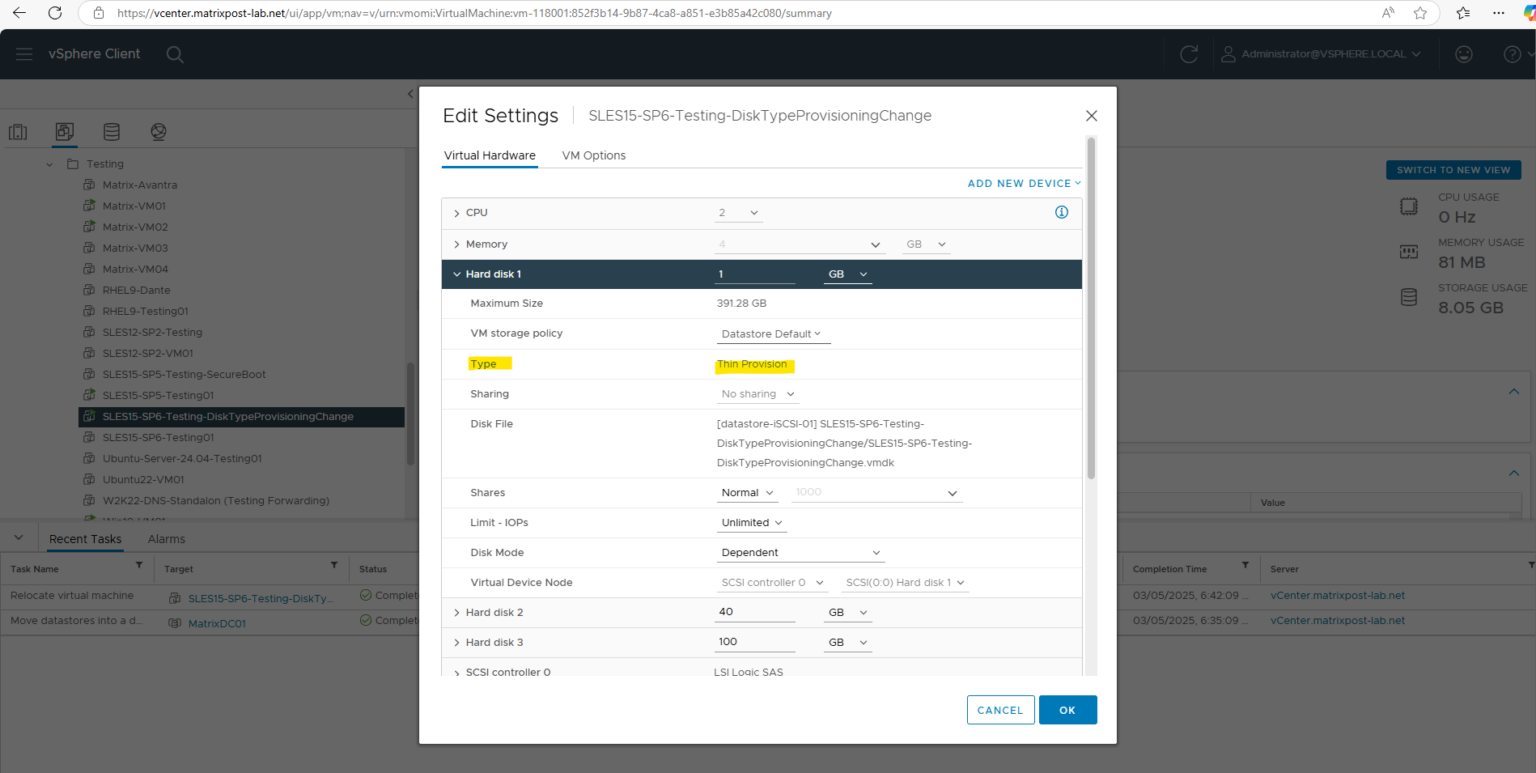This screenshot has height=773, width=1536.
Task: Expand the Hard disk 2 section
Action: 456,612
